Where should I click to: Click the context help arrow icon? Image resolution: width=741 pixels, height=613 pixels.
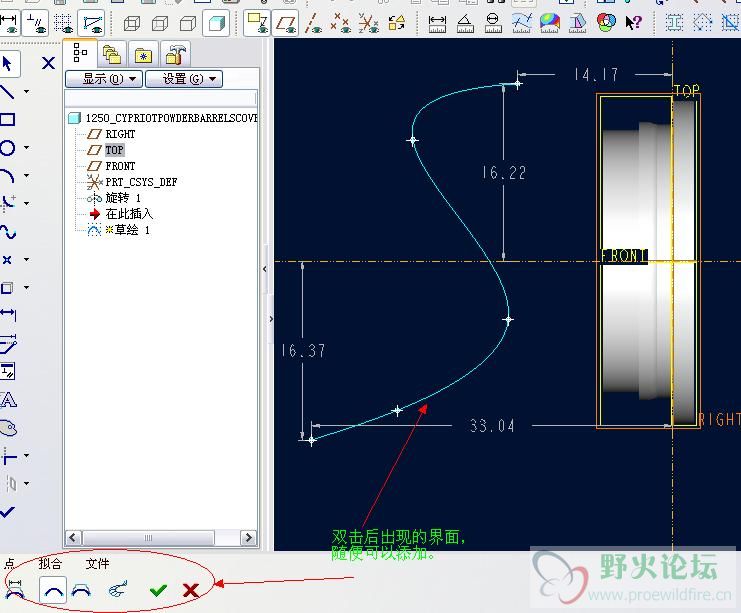[634, 22]
